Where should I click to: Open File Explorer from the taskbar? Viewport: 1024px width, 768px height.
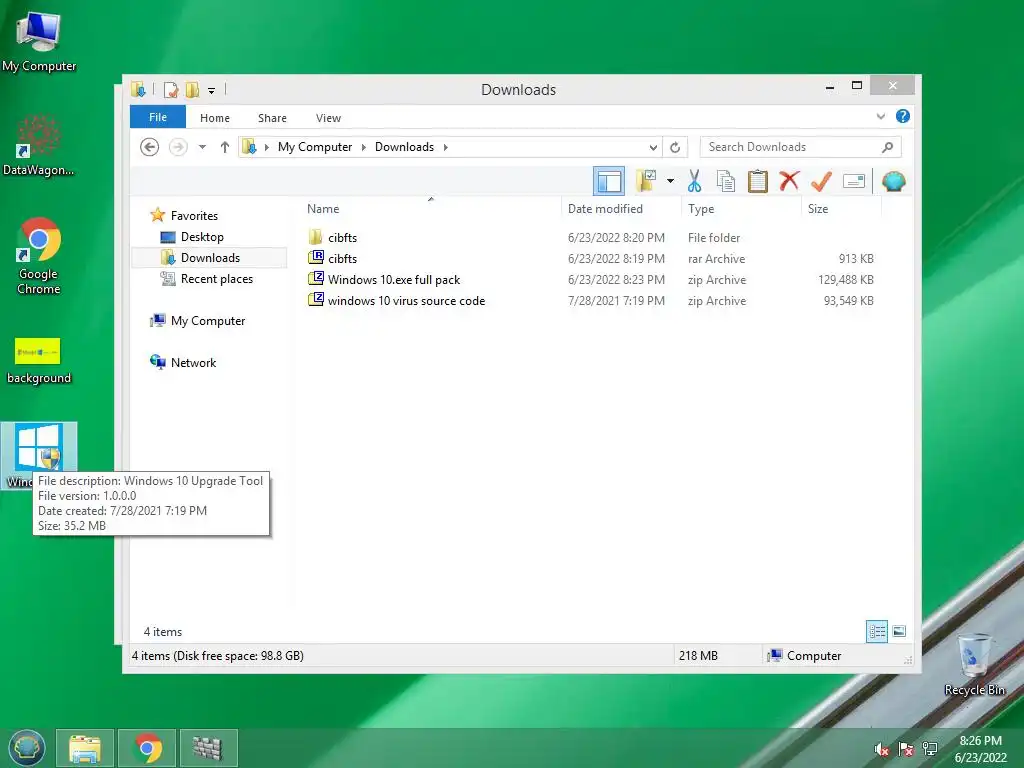click(x=85, y=748)
